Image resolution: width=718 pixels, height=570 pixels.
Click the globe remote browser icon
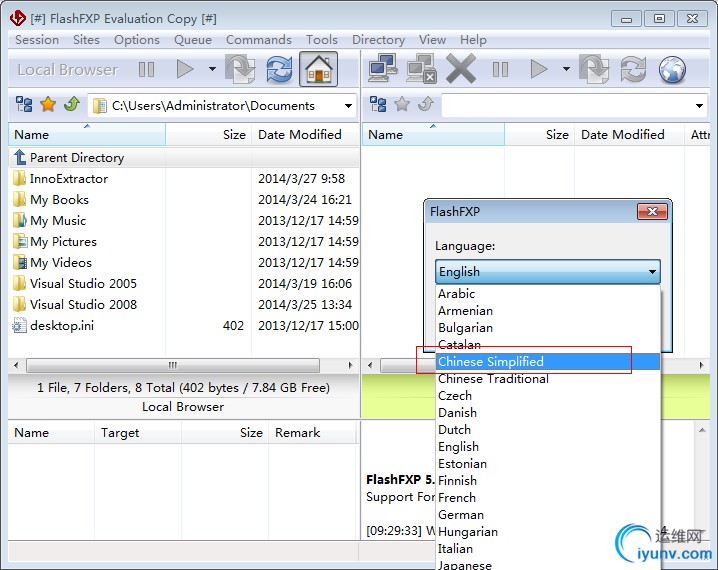[x=672, y=70]
